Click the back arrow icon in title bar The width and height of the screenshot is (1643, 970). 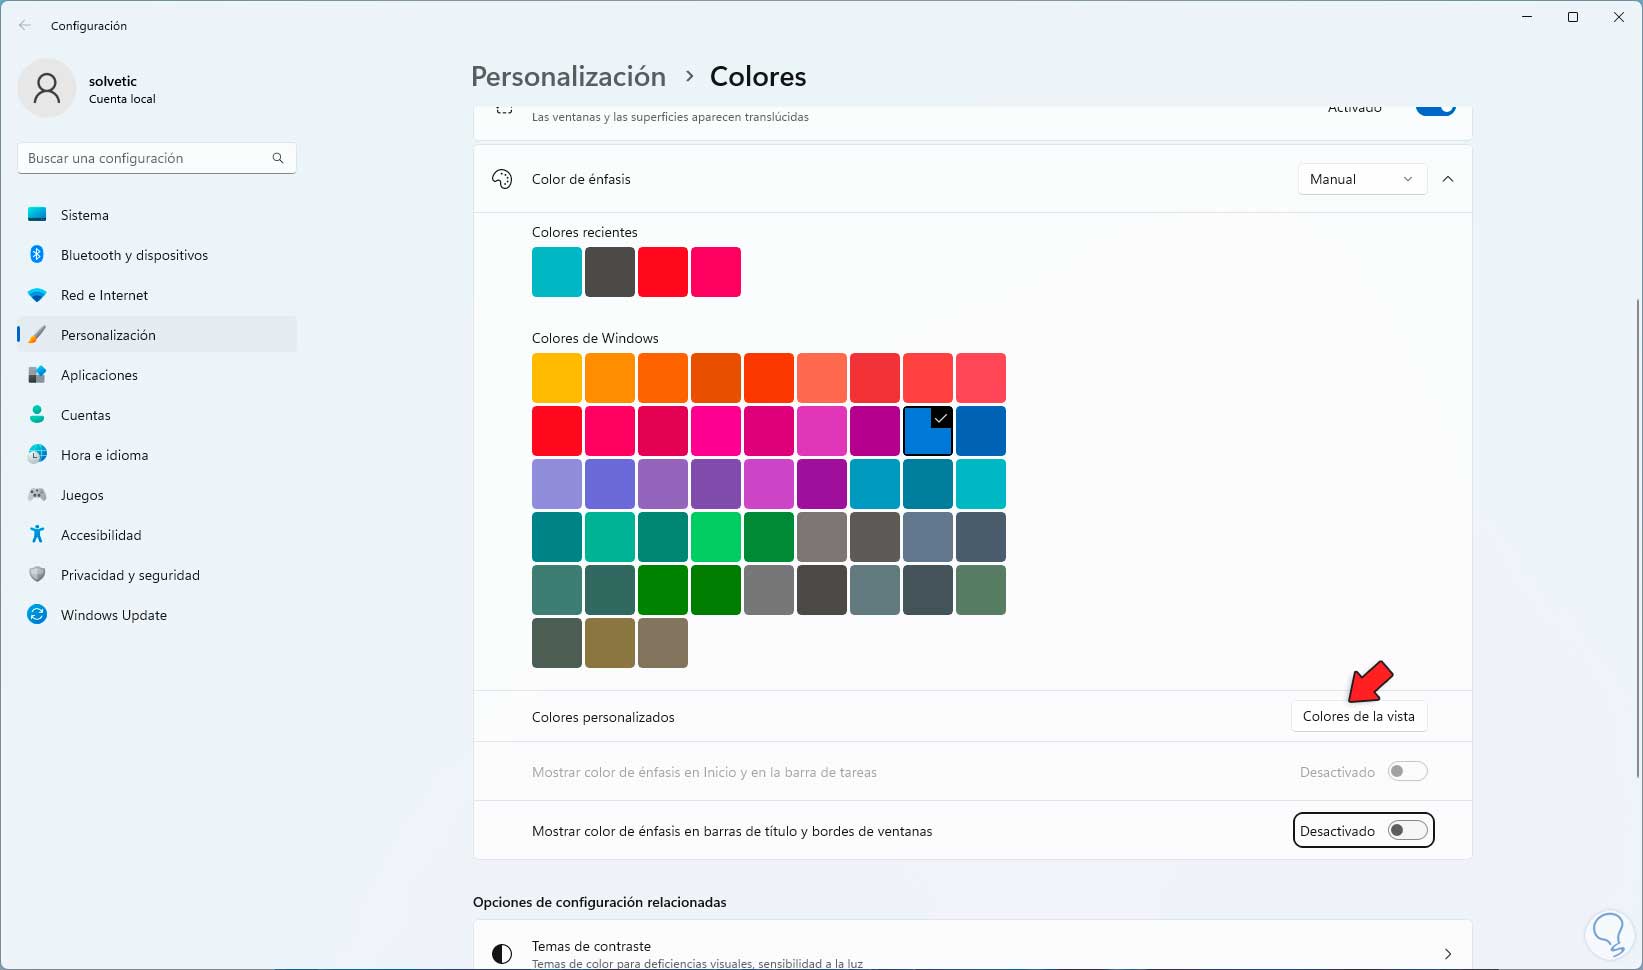pyautogui.click(x=25, y=26)
